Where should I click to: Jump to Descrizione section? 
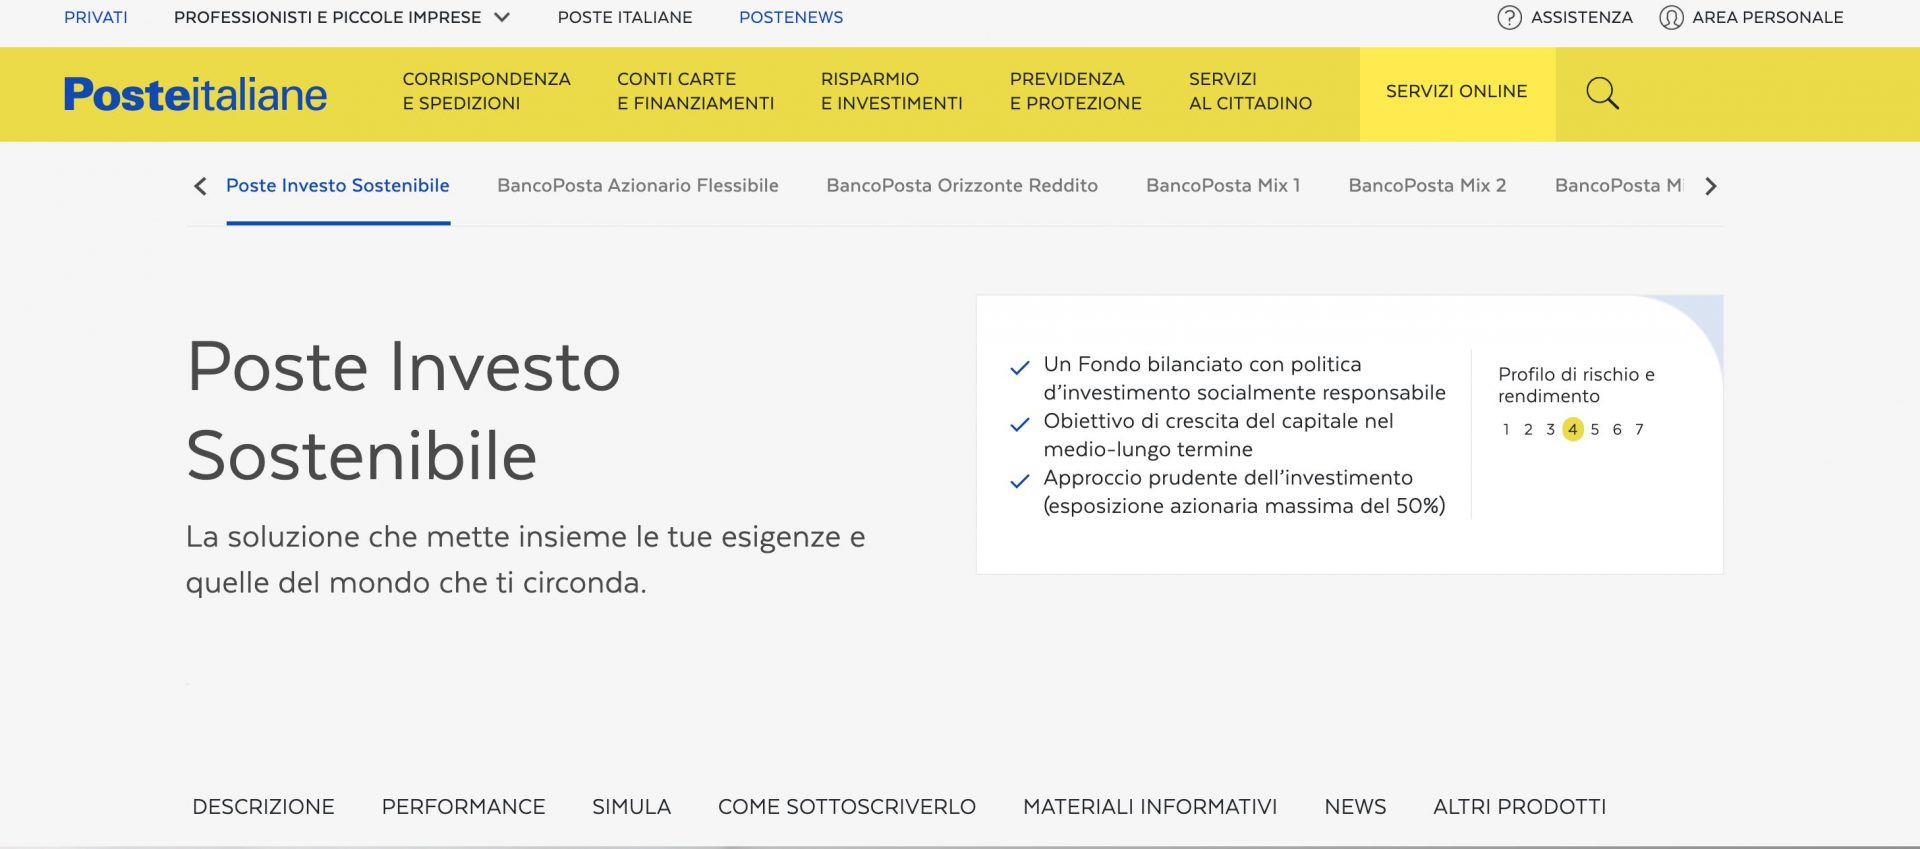tap(263, 807)
